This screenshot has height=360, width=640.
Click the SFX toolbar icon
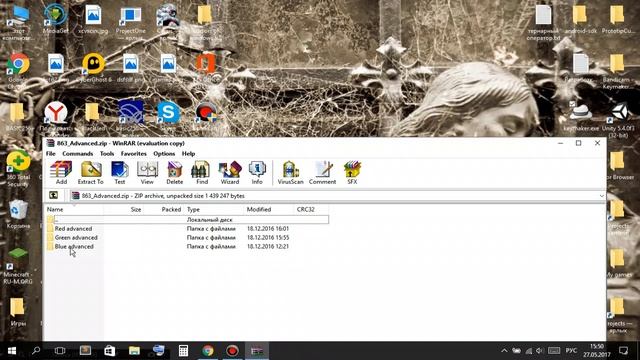pyautogui.click(x=352, y=173)
